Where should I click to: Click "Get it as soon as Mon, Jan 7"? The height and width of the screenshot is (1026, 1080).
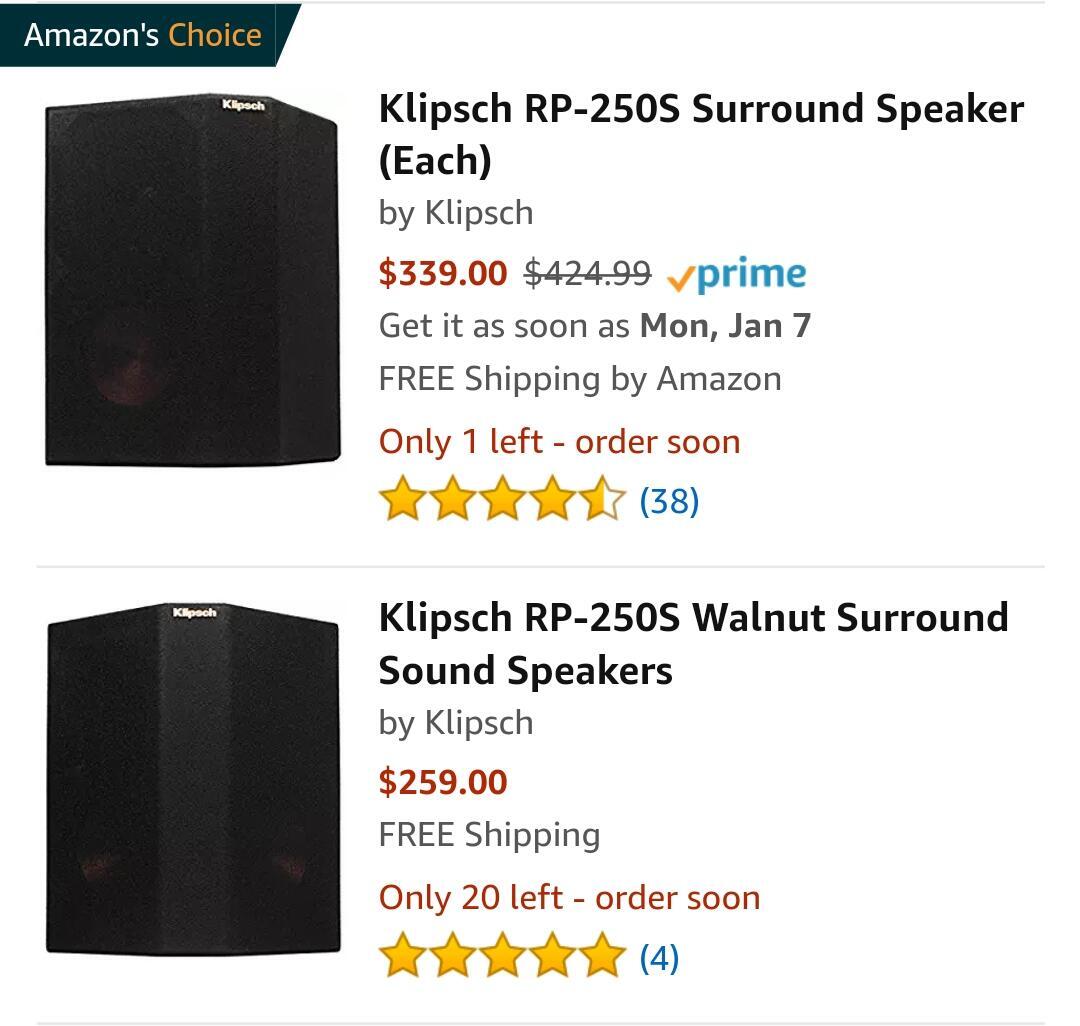point(594,326)
